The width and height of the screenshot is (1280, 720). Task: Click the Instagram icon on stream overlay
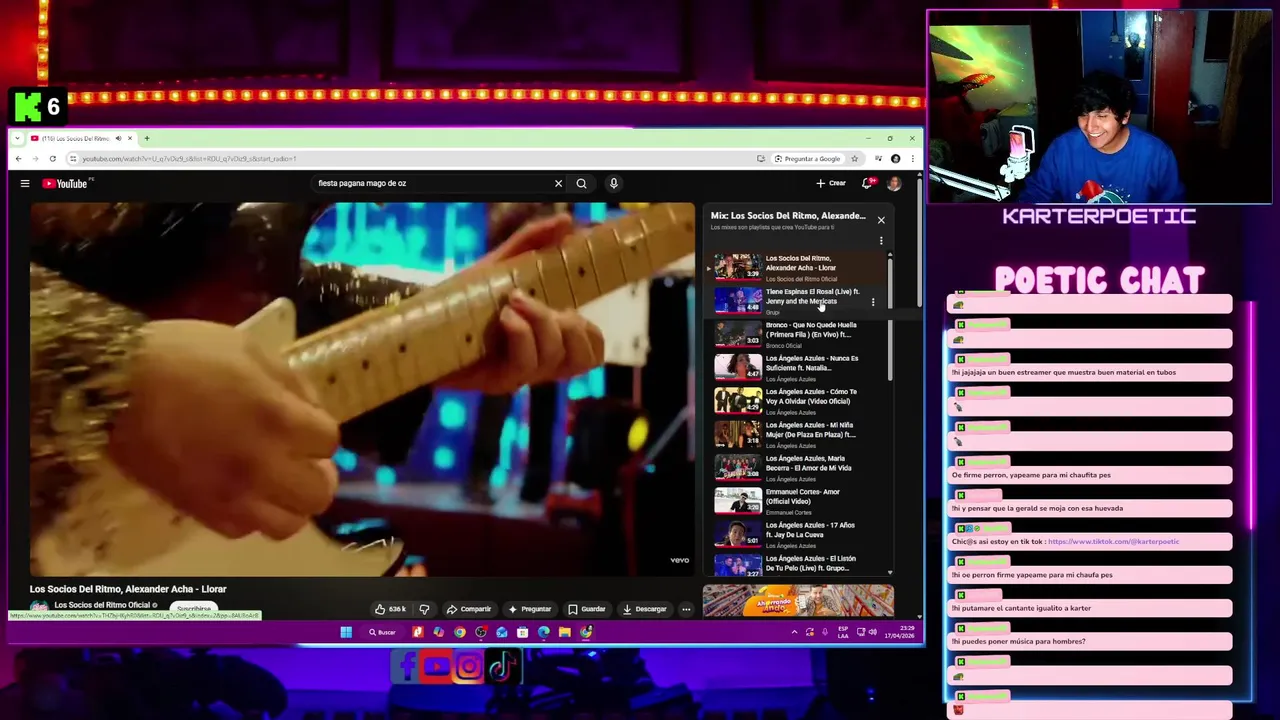[469, 666]
